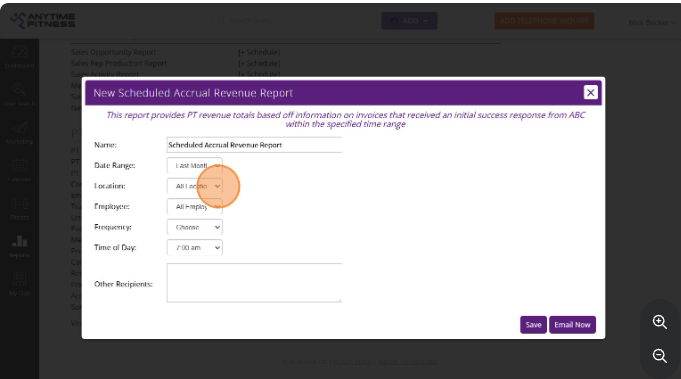The image size is (681, 379).
Task: Schedule the Sales Rep Production Report
Action: coord(259,63)
